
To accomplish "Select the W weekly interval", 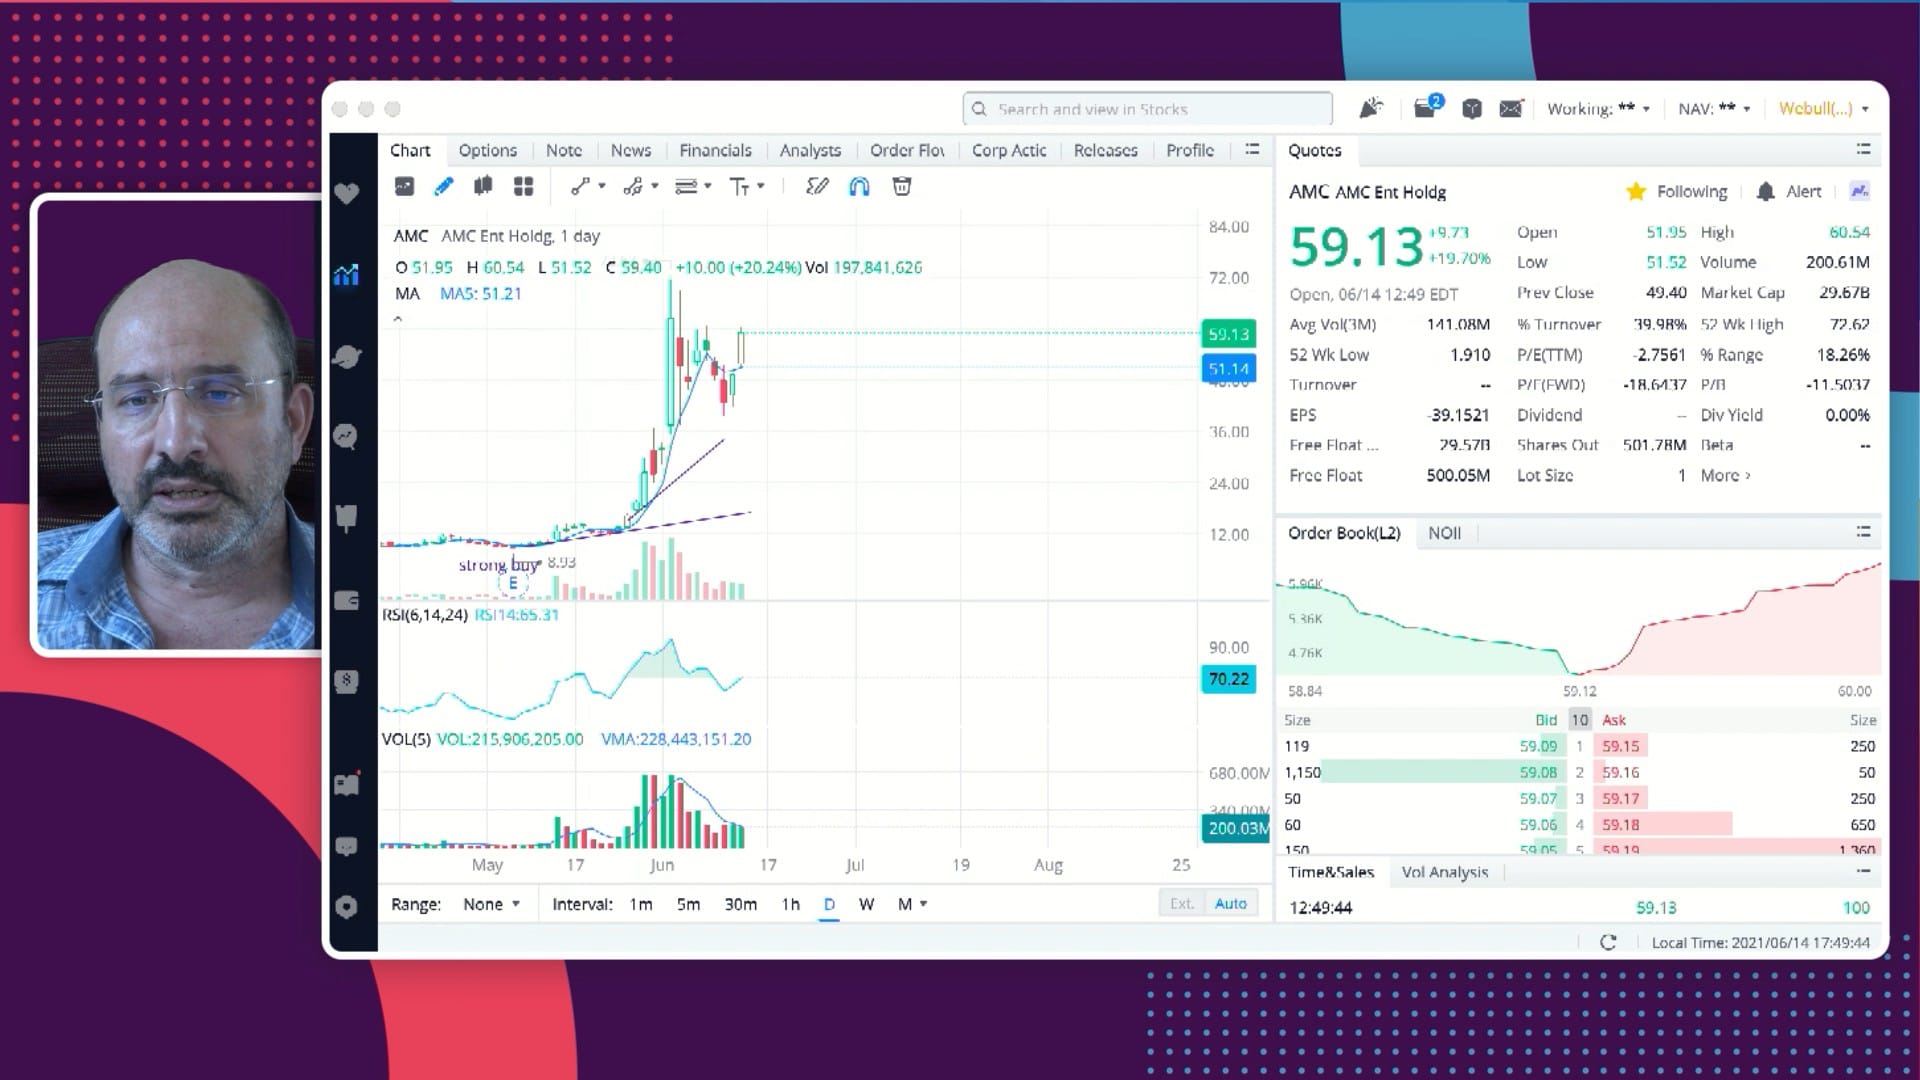I will [866, 904].
